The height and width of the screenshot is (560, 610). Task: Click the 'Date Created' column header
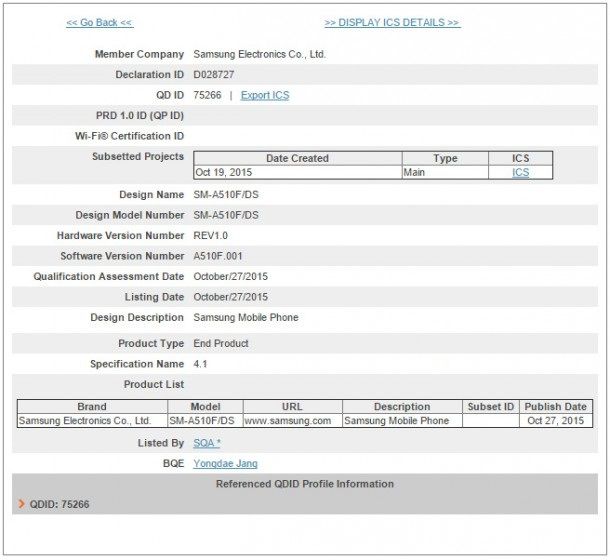297,158
